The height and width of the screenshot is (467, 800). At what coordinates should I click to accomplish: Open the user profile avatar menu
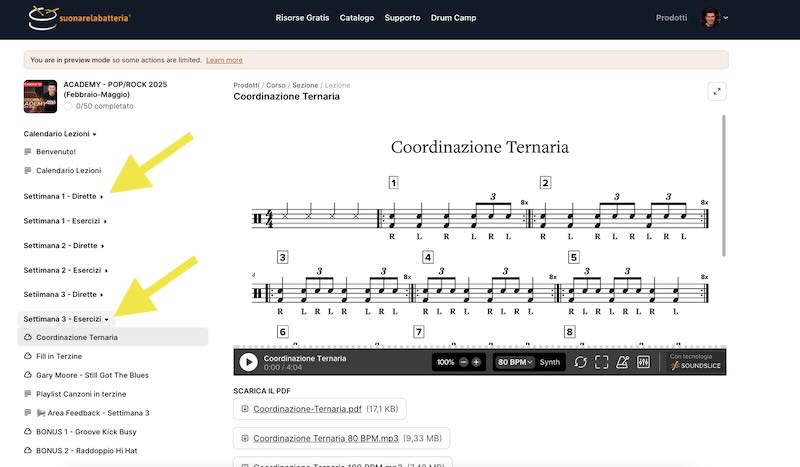point(712,18)
